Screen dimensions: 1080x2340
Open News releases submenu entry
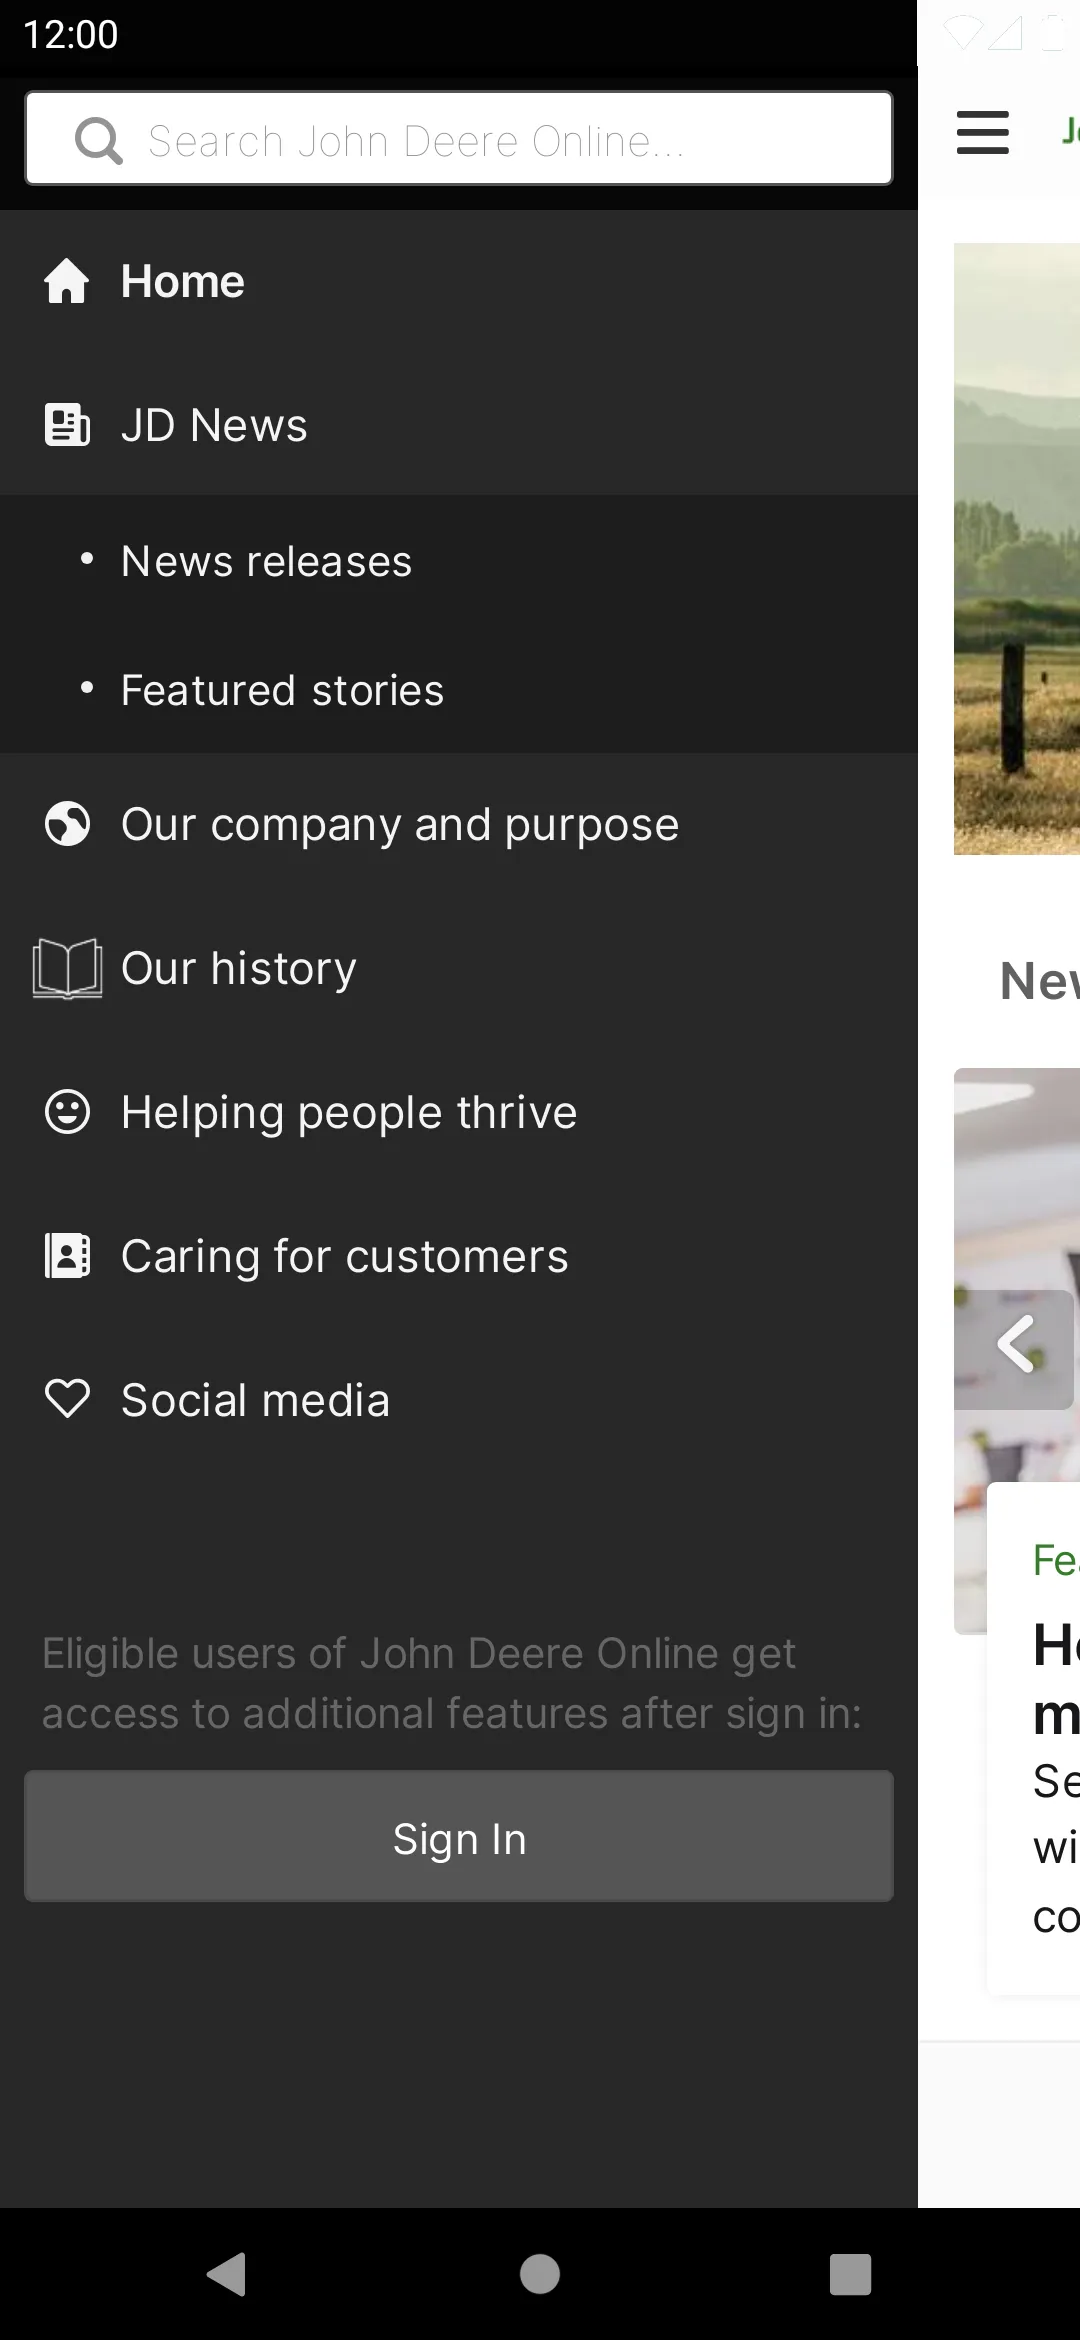click(x=459, y=561)
